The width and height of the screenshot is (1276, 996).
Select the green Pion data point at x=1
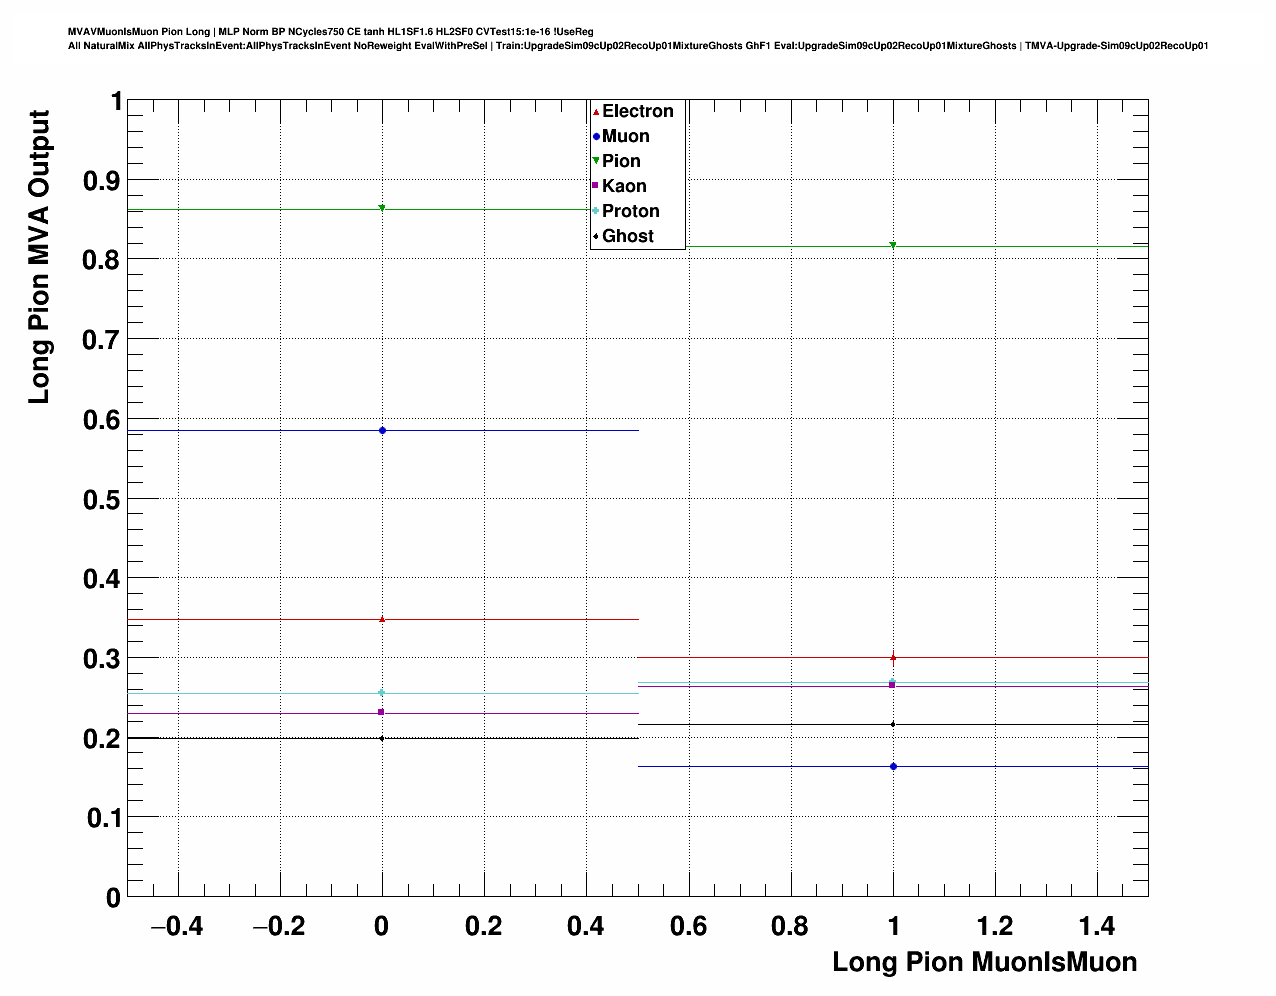click(893, 245)
